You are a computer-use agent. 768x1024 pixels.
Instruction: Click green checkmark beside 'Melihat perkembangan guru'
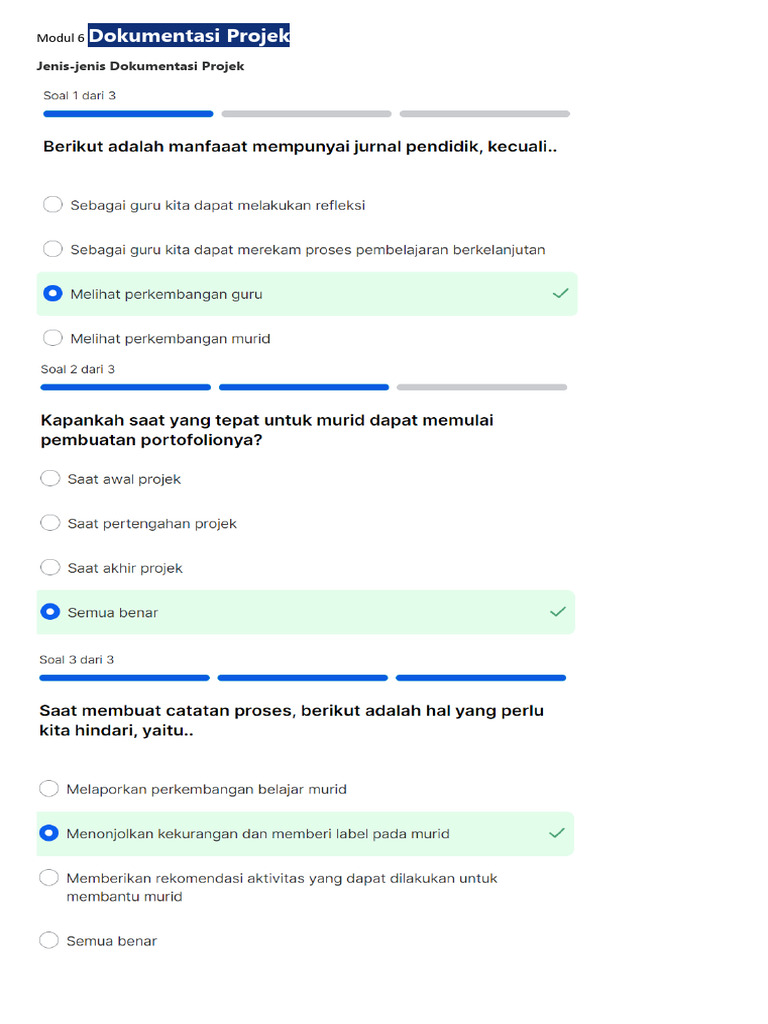pyautogui.click(x=560, y=294)
